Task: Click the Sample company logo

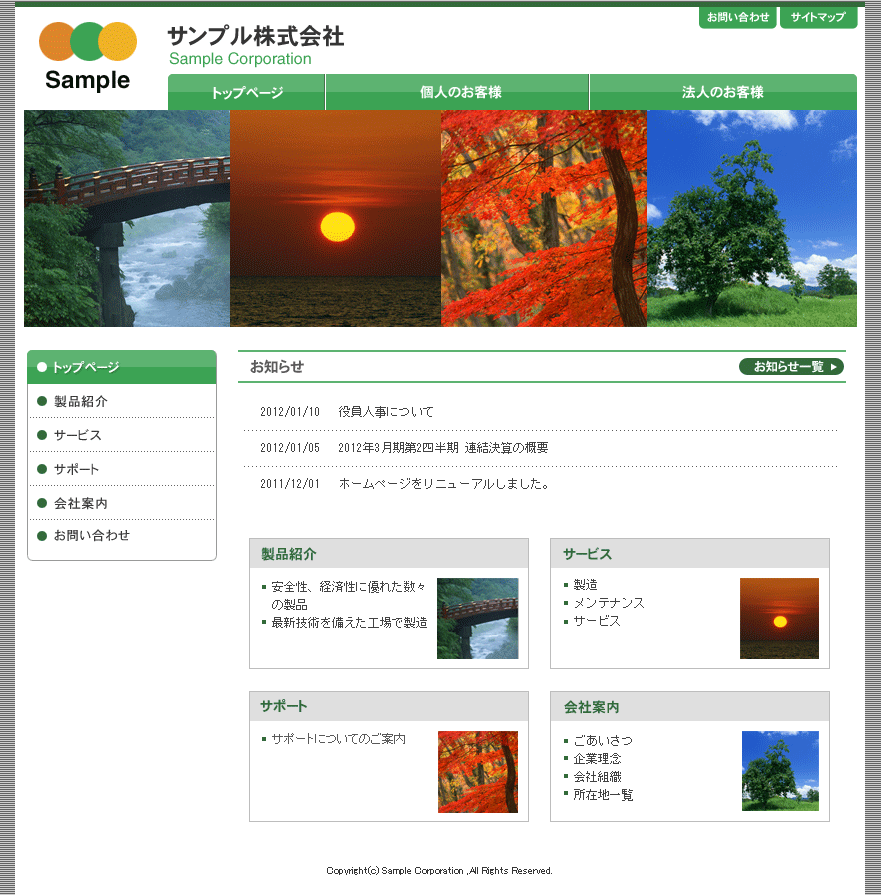Action: [x=87, y=57]
